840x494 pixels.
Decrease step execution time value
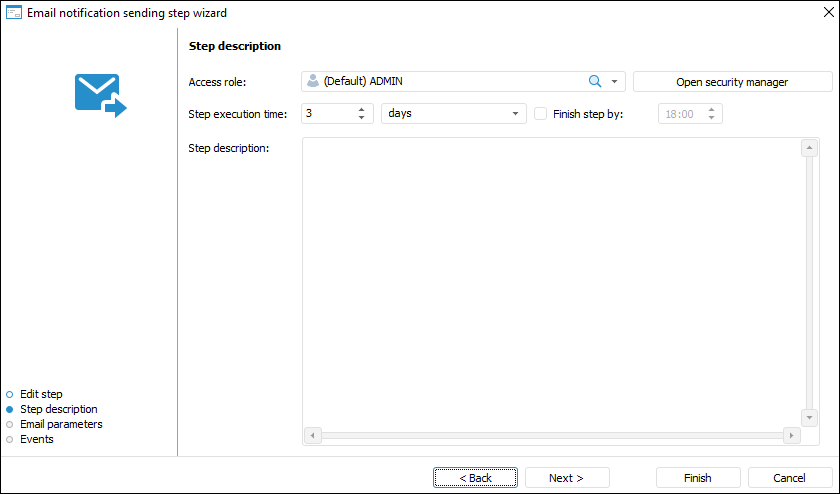[361, 118]
